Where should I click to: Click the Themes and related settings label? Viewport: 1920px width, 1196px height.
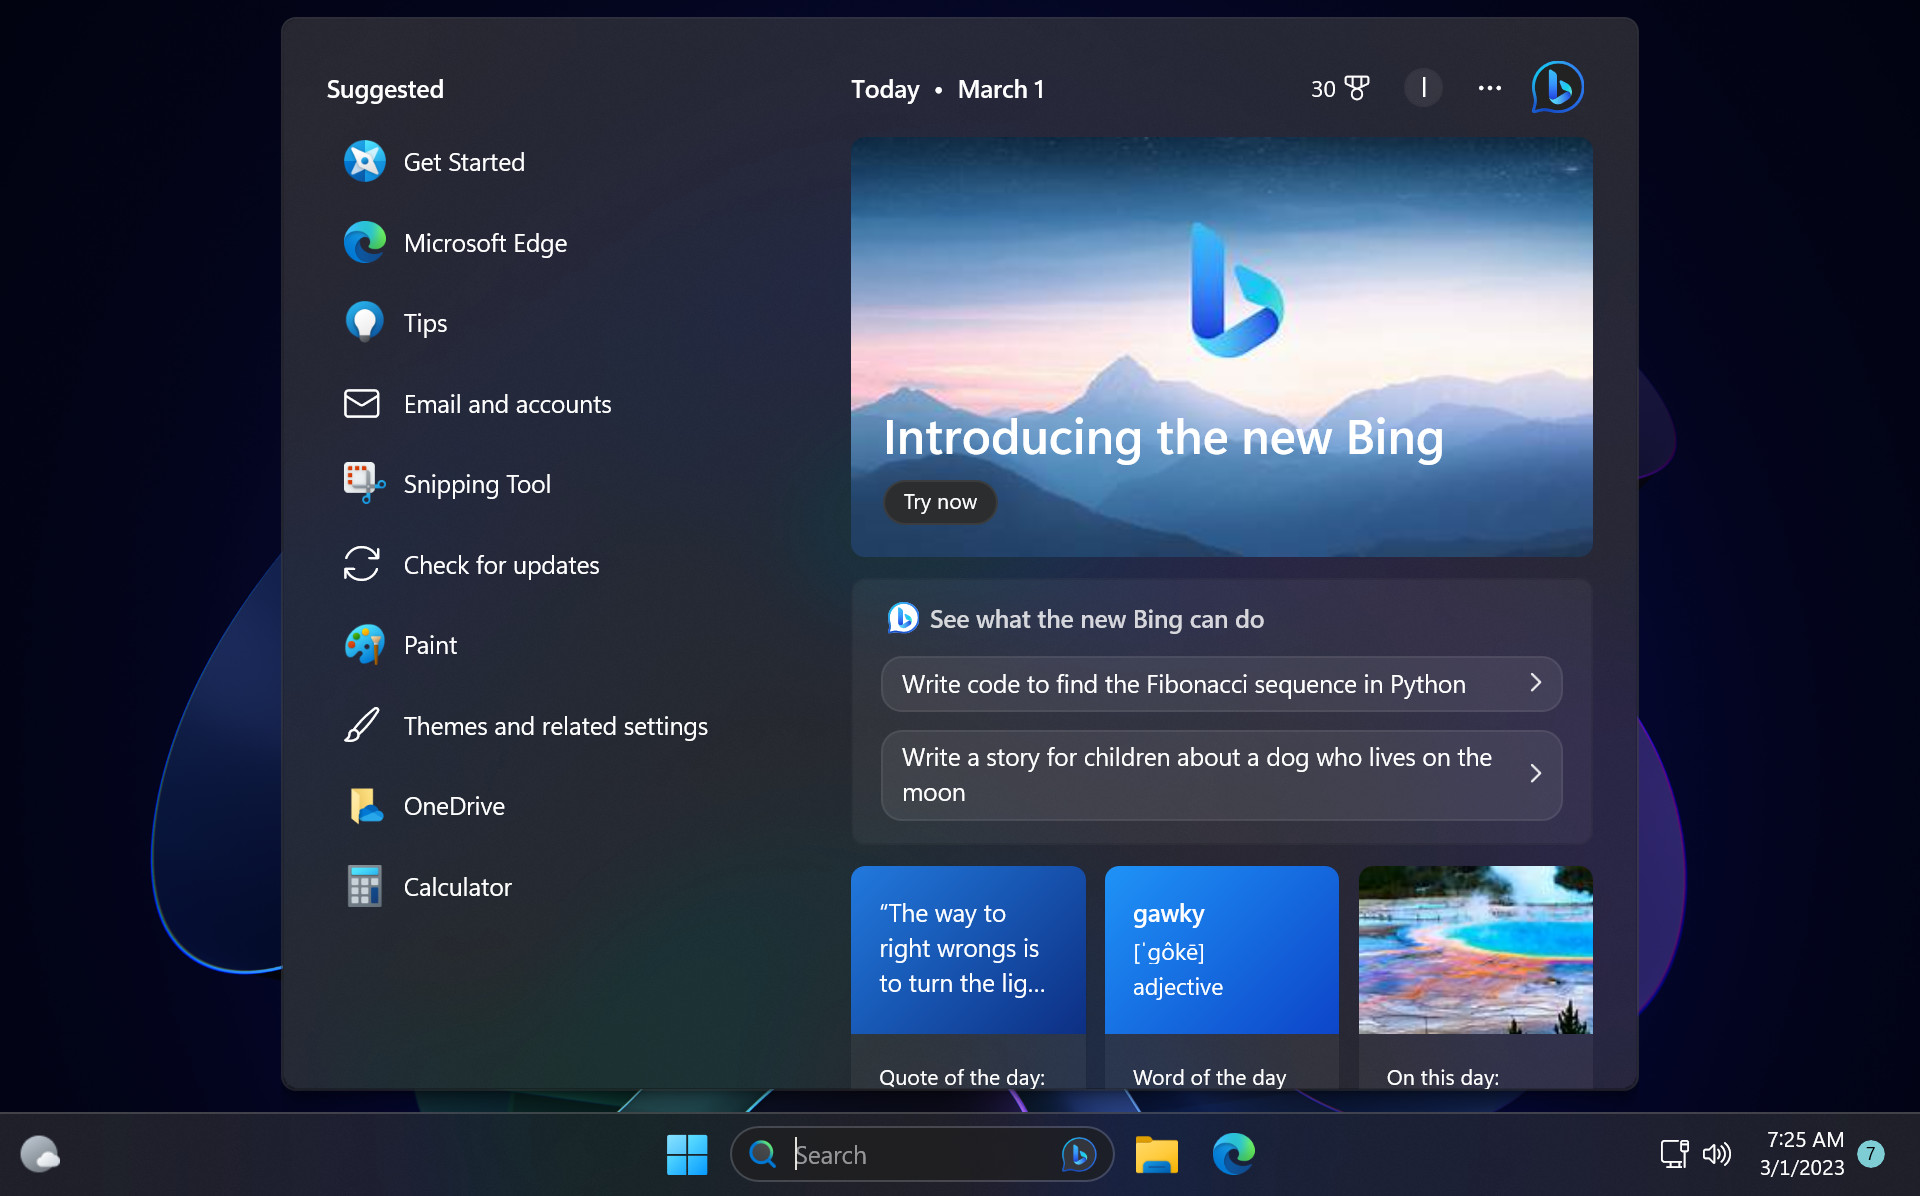[x=556, y=726]
